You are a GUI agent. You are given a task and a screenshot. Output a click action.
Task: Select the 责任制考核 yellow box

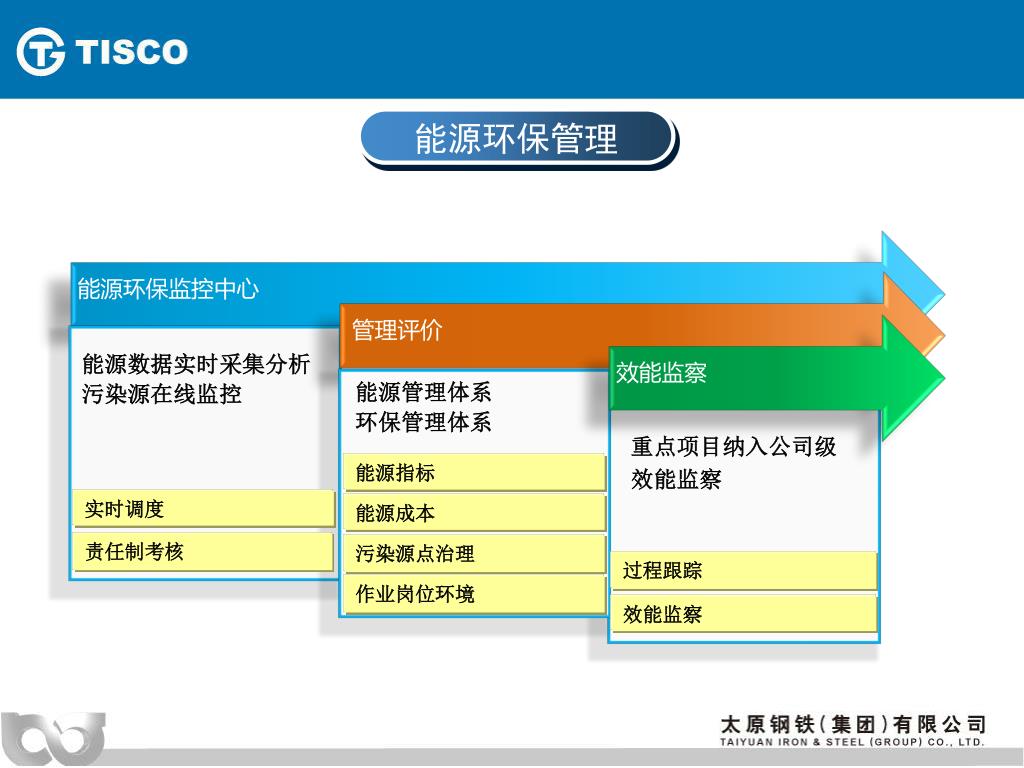(204, 552)
